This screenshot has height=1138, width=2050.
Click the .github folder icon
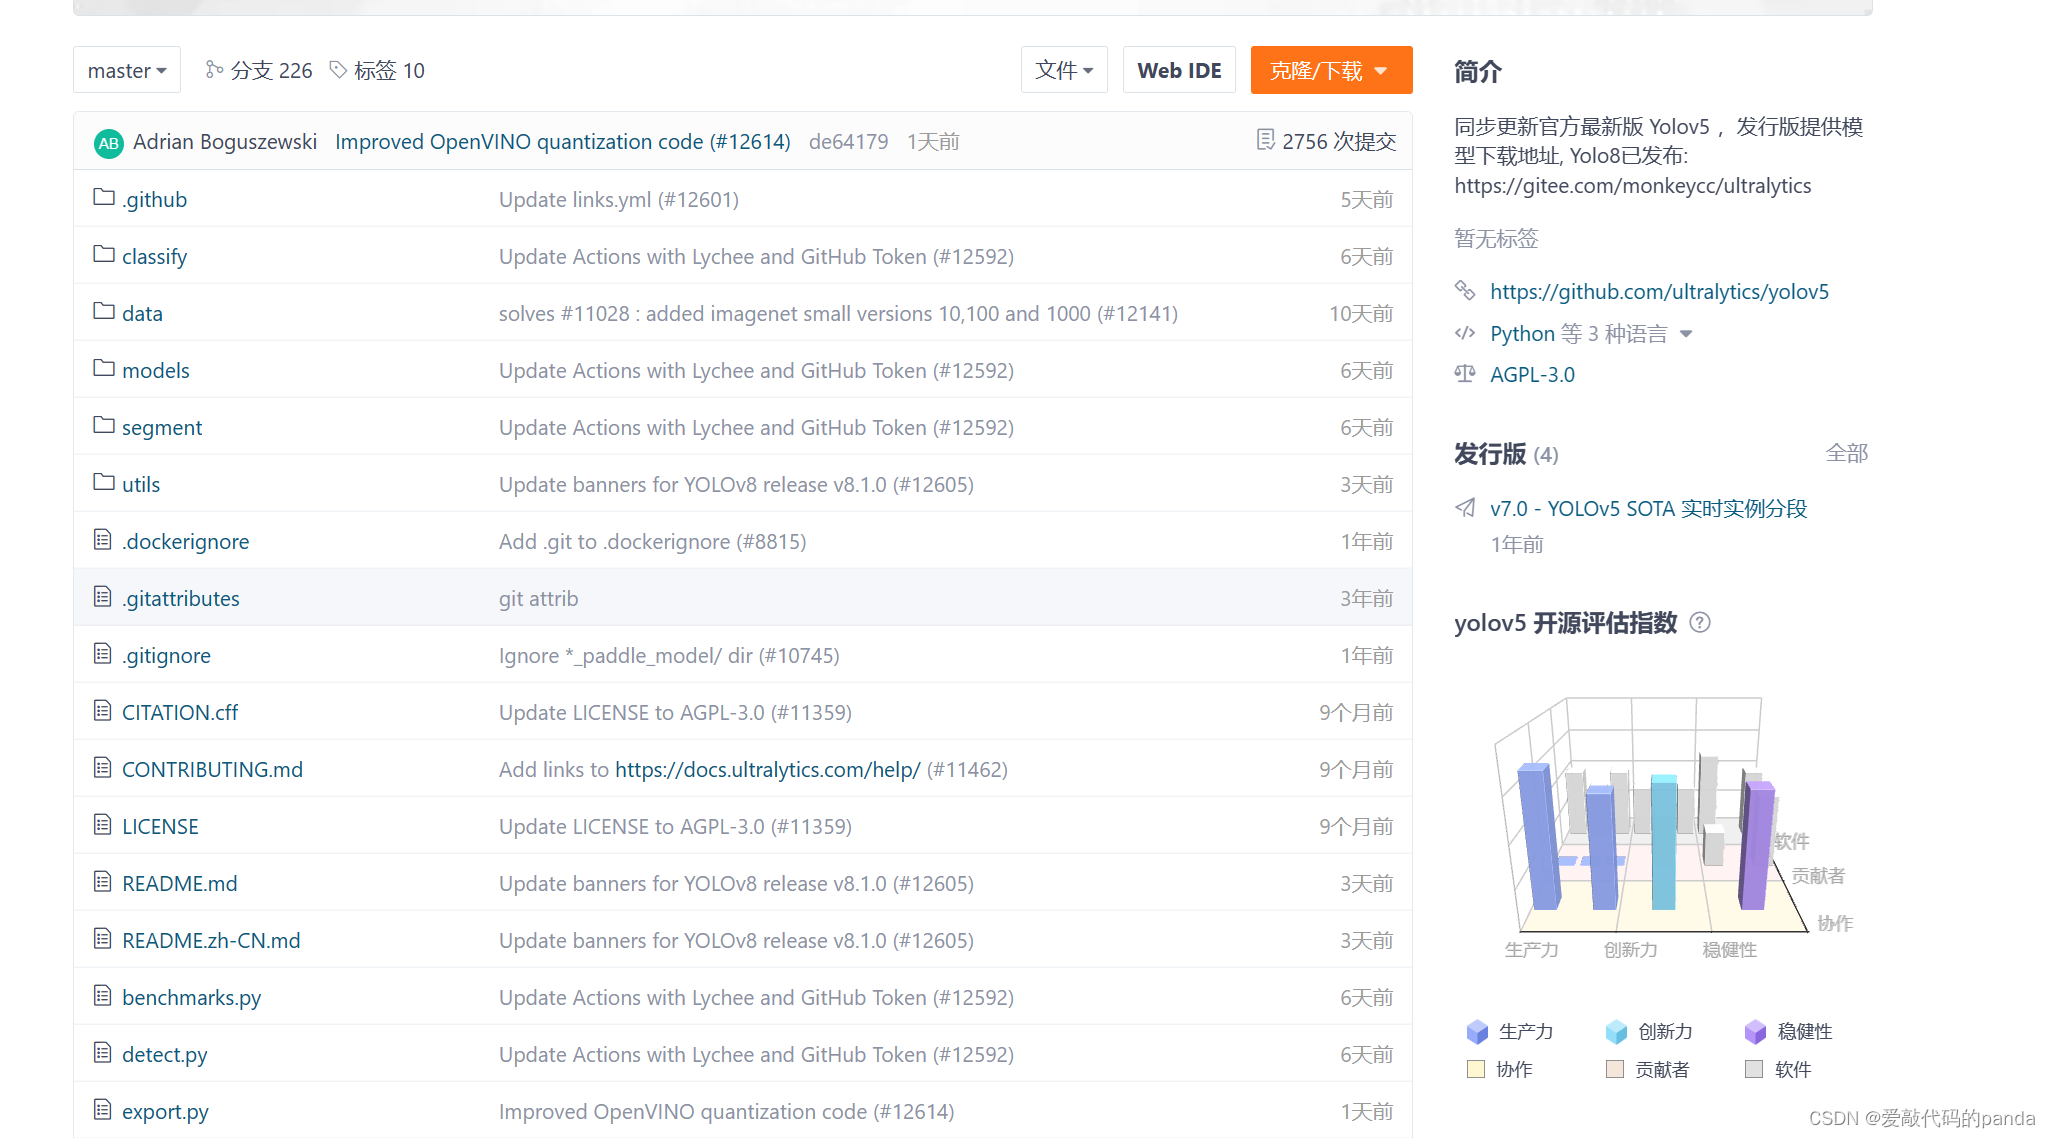(x=103, y=197)
